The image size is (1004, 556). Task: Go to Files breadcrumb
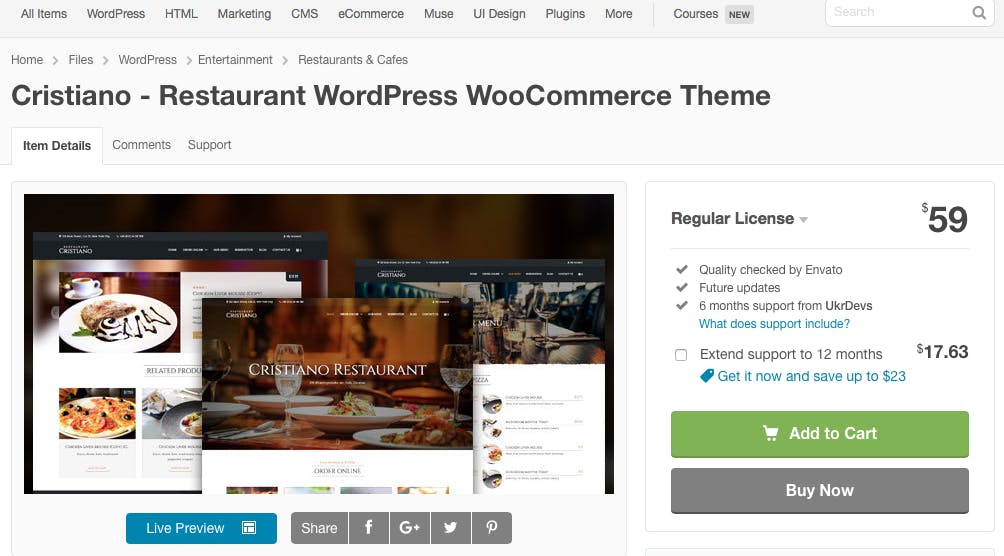tap(81, 60)
